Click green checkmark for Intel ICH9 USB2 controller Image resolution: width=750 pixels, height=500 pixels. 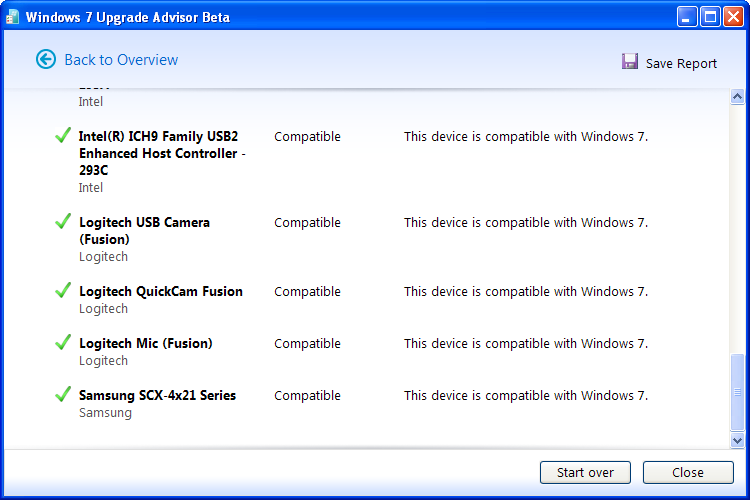pyautogui.click(x=63, y=135)
